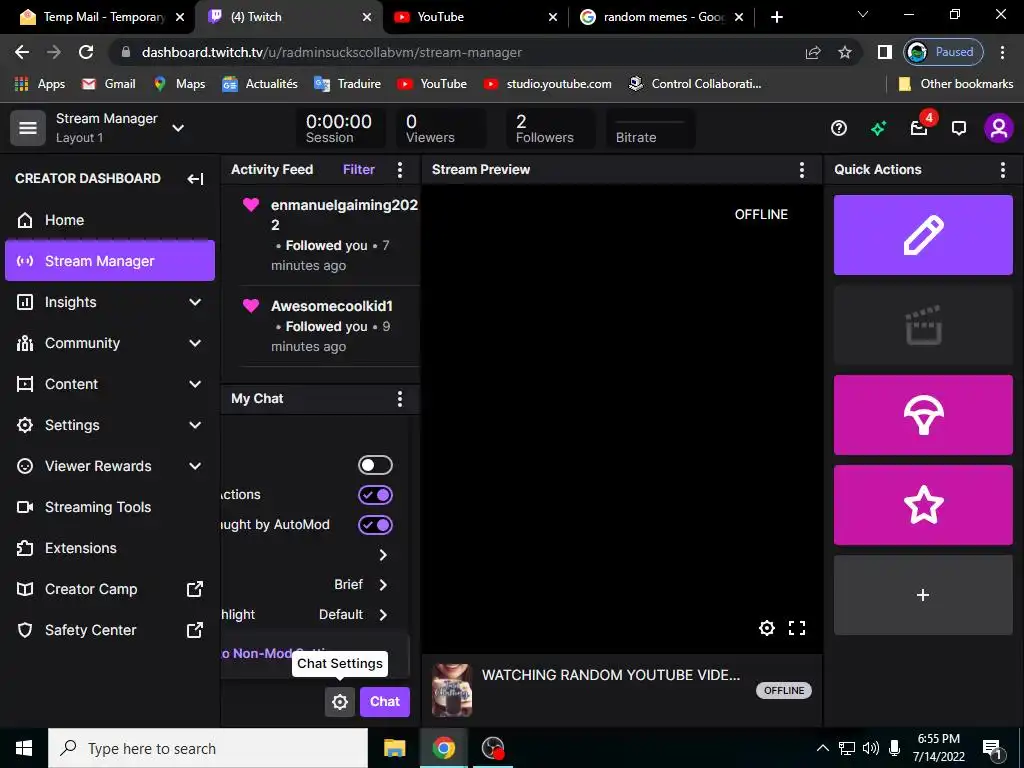Image resolution: width=1024 pixels, height=768 pixels.
Task: Click the Activity Feed Filter link
Action: click(359, 170)
